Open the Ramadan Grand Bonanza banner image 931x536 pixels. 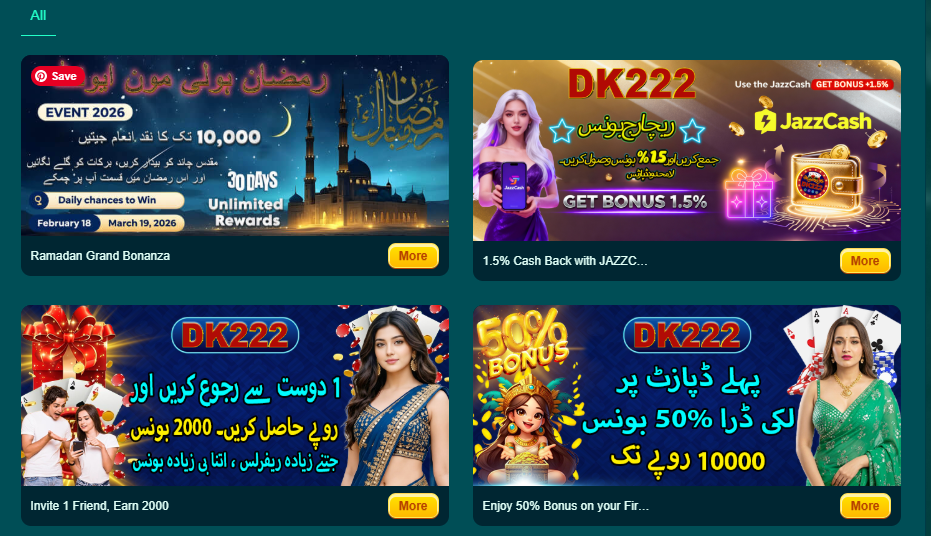[x=235, y=145]
